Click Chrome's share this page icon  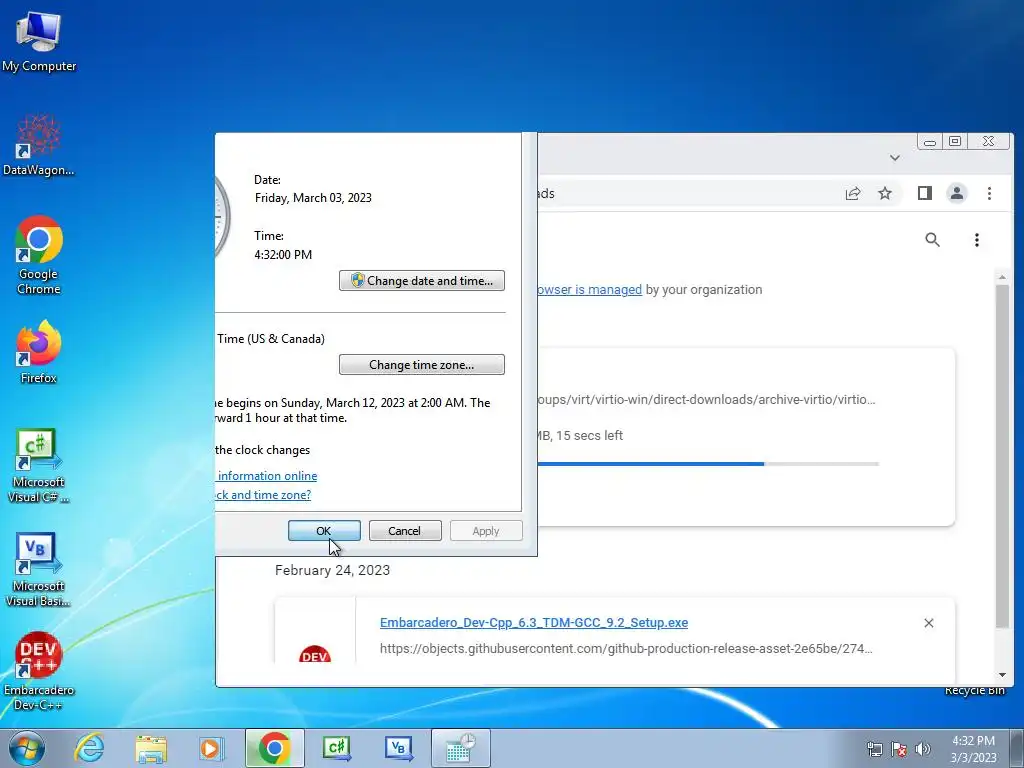(x=853, y=193)
